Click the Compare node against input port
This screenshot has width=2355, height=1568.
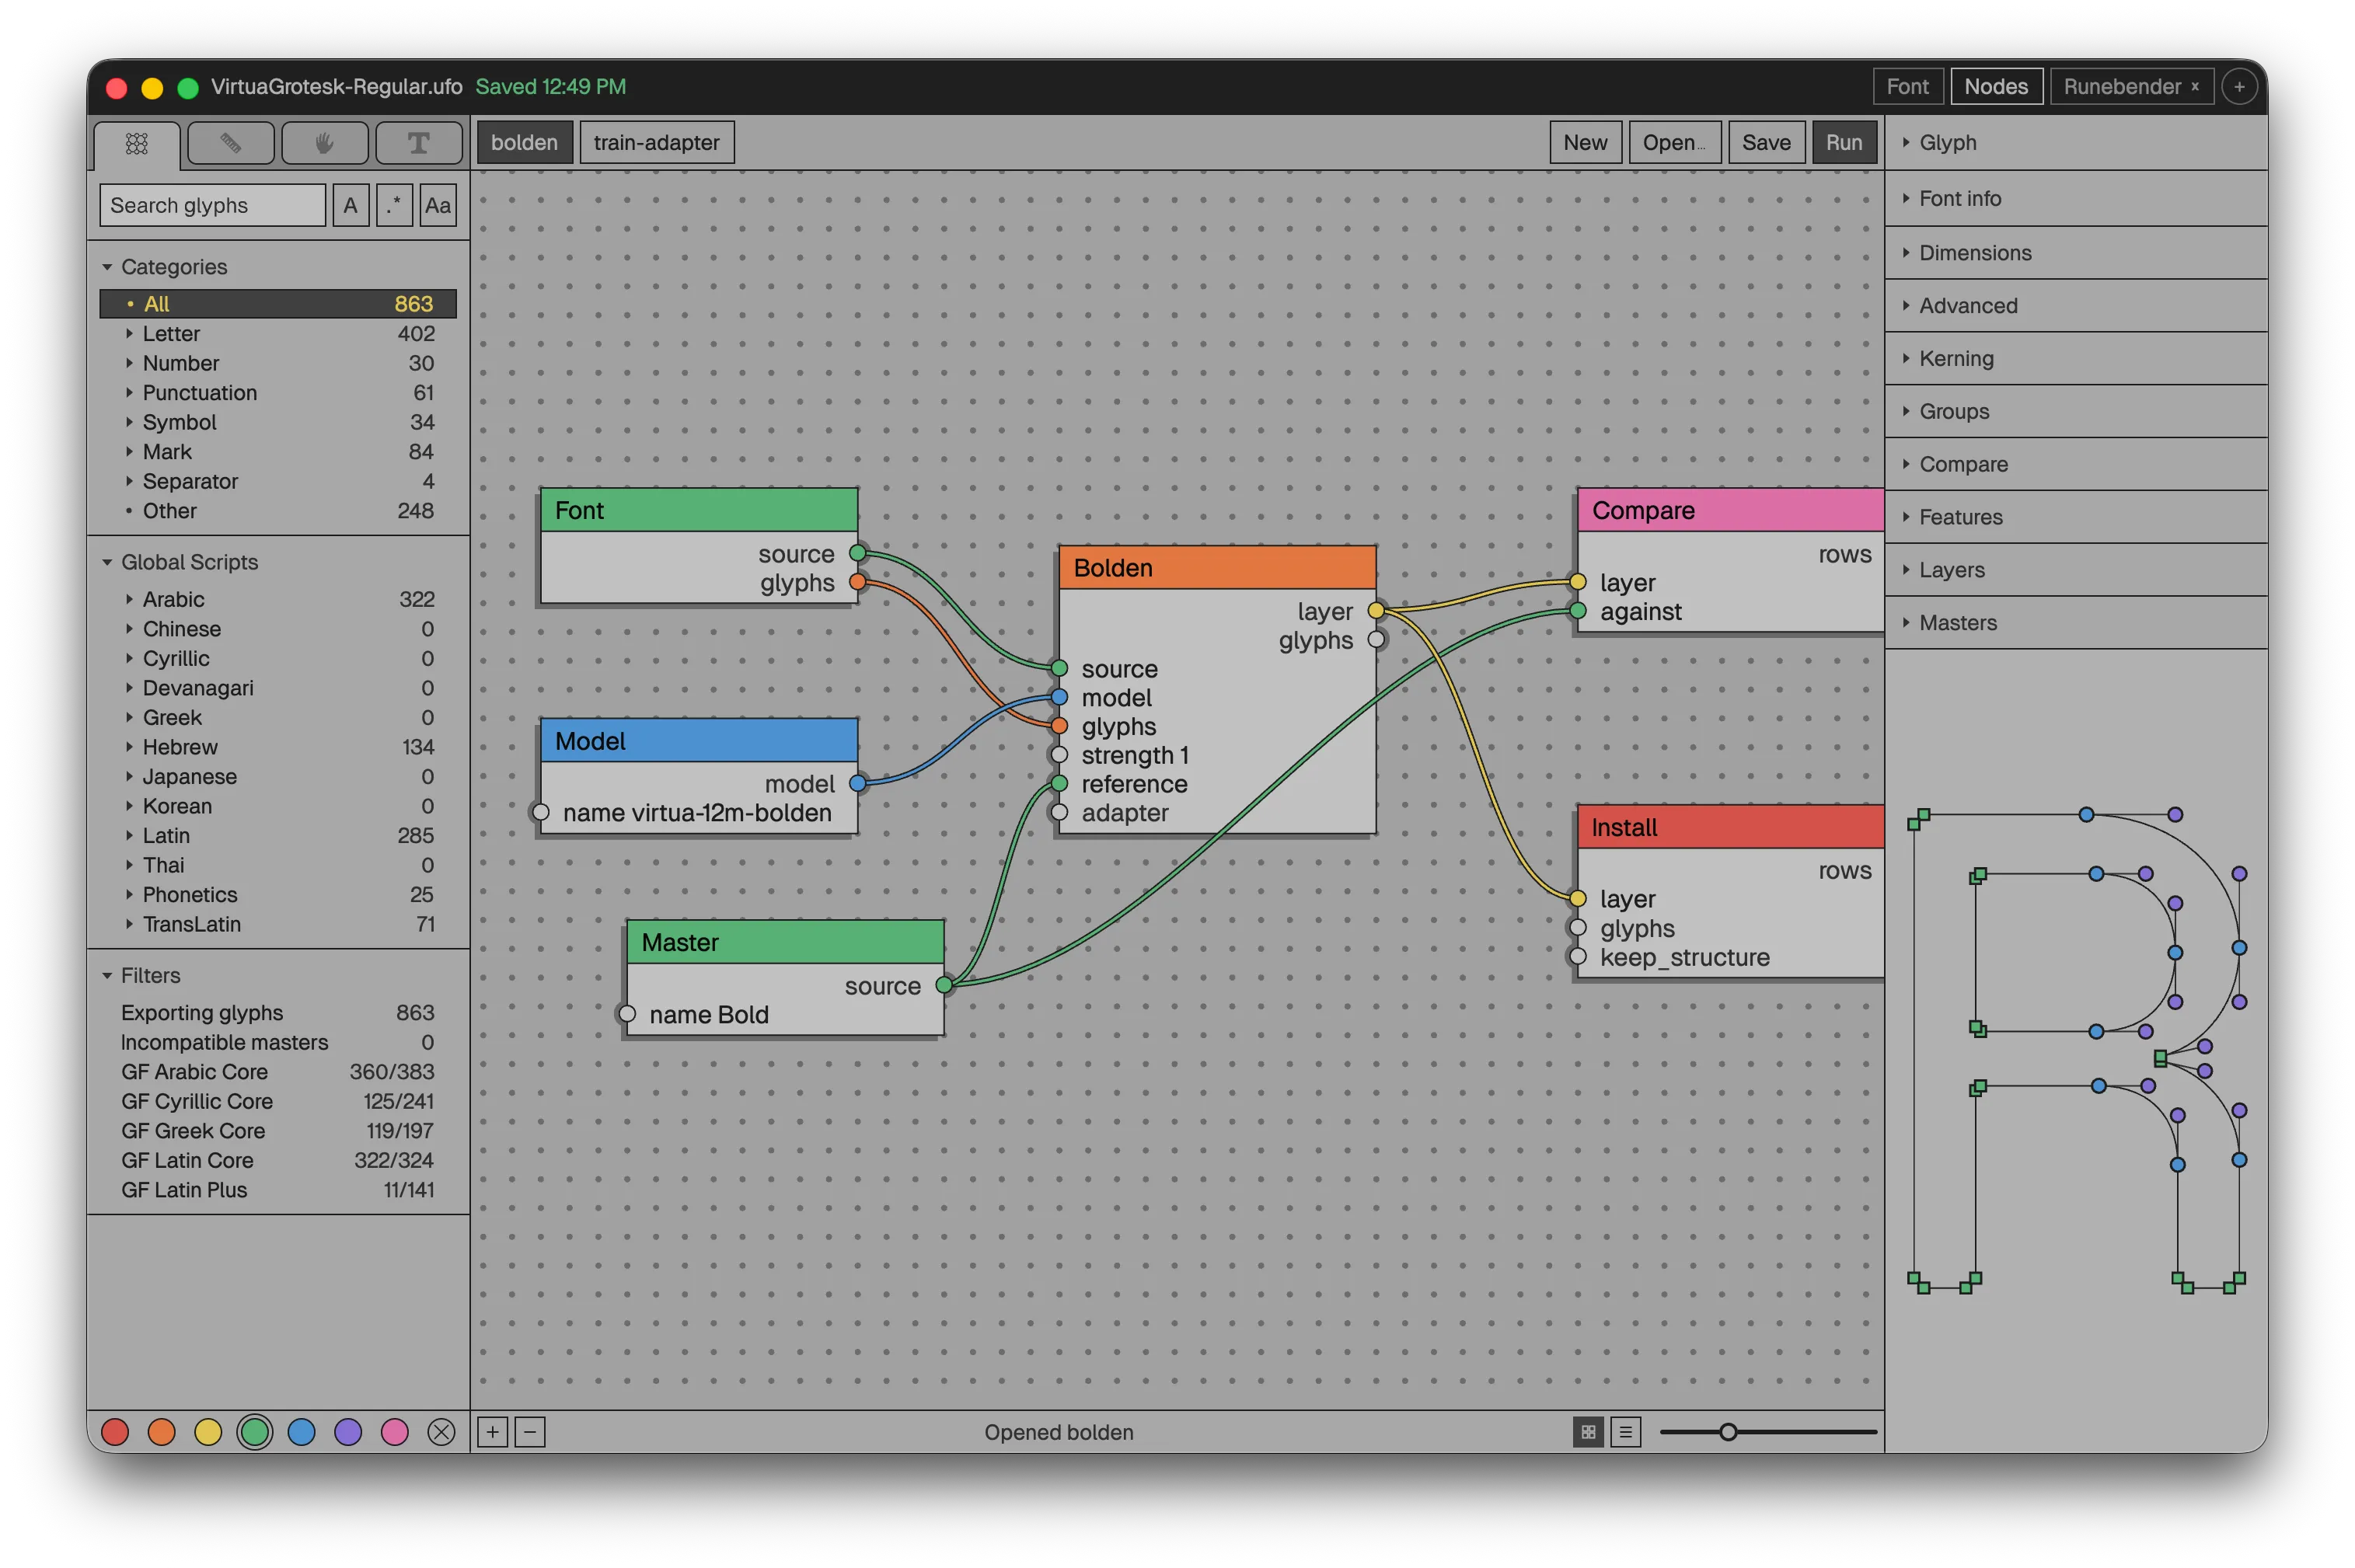click(x=1578, y=611)
